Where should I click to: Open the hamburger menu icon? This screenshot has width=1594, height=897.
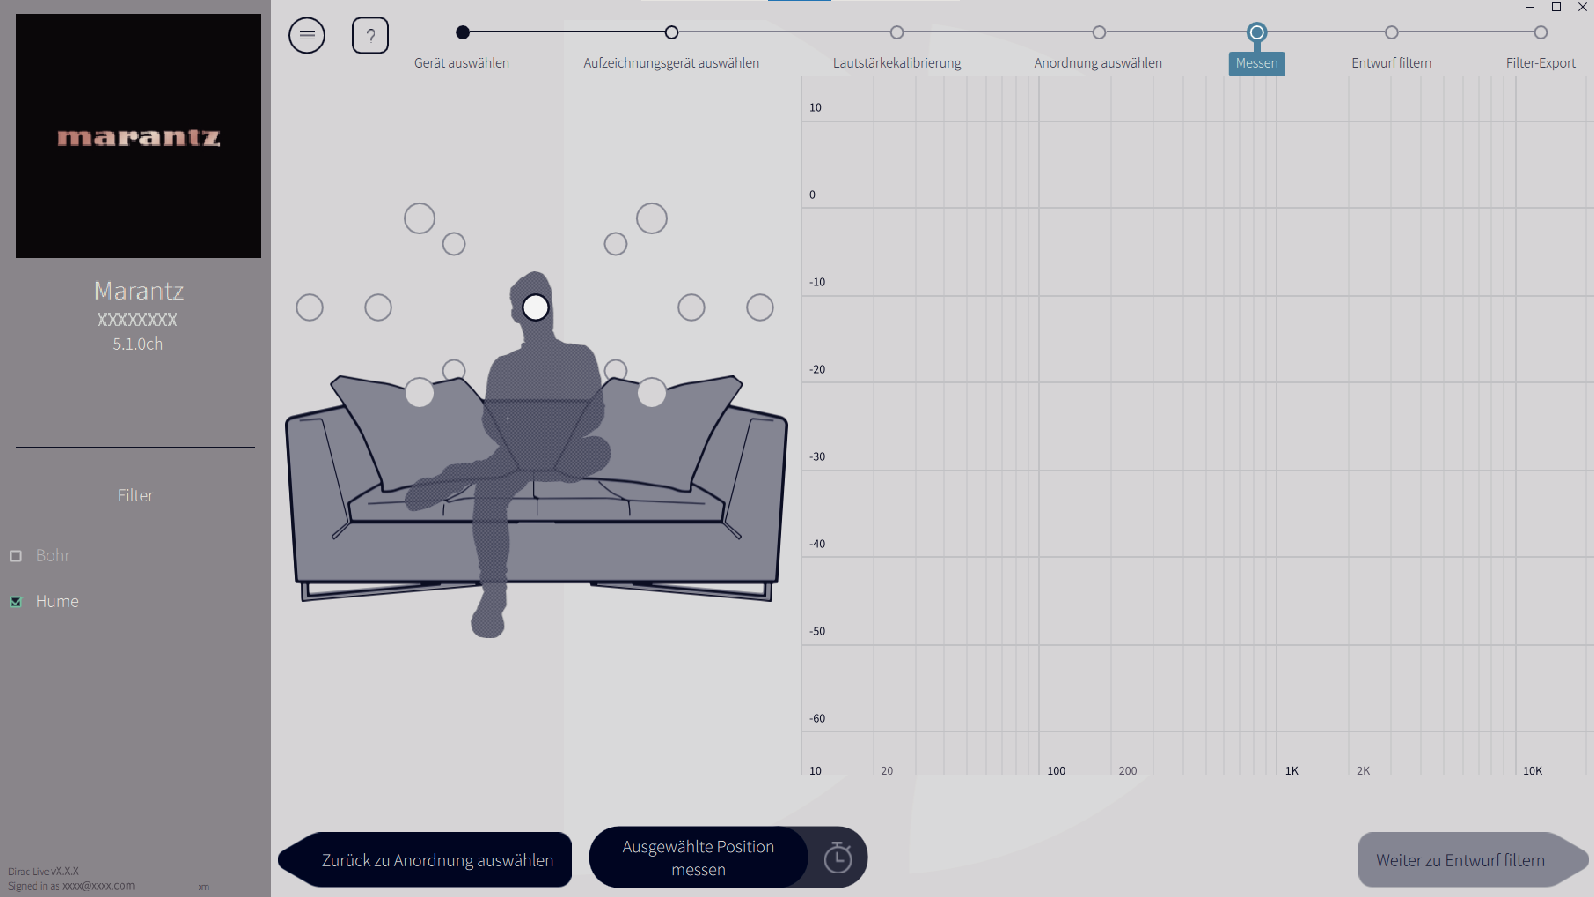(307, 36)
